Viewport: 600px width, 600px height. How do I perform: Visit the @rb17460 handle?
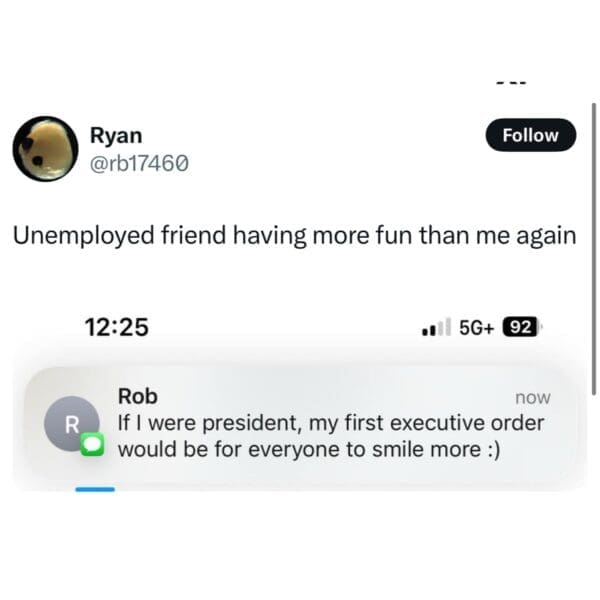[x=139, y=163]
